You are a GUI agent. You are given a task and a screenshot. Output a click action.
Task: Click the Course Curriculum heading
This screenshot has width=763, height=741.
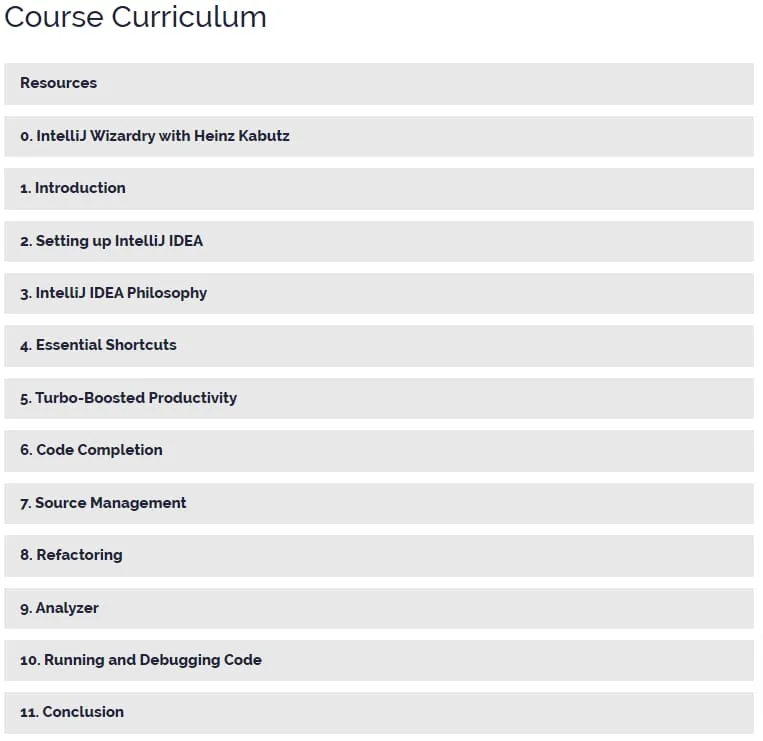pyautogui.click(x=135, y=17)
